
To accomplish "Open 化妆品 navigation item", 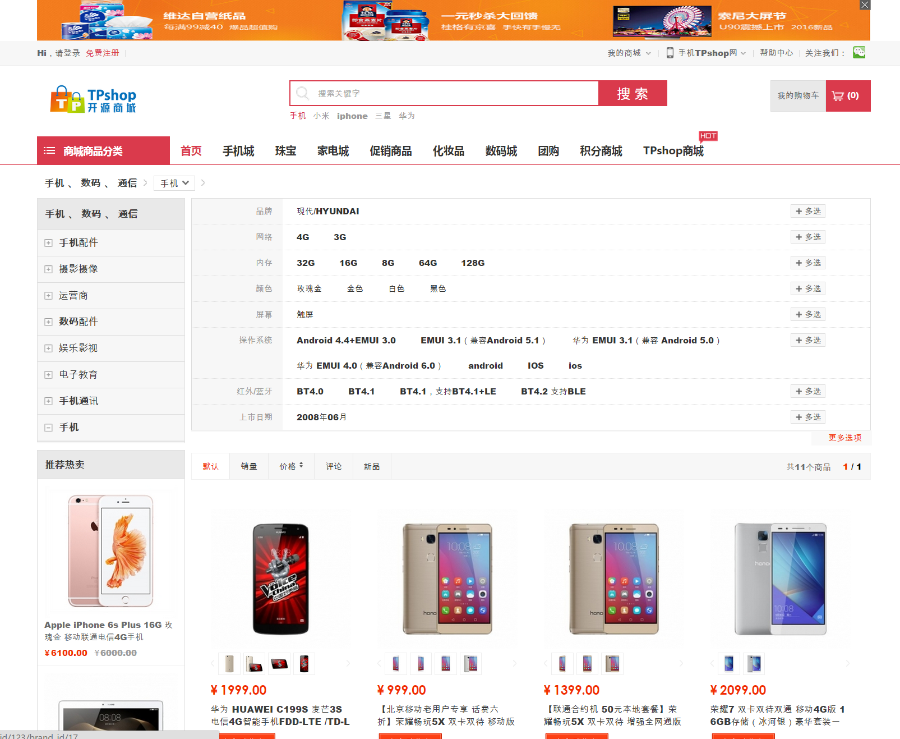I will coord(448,151).
